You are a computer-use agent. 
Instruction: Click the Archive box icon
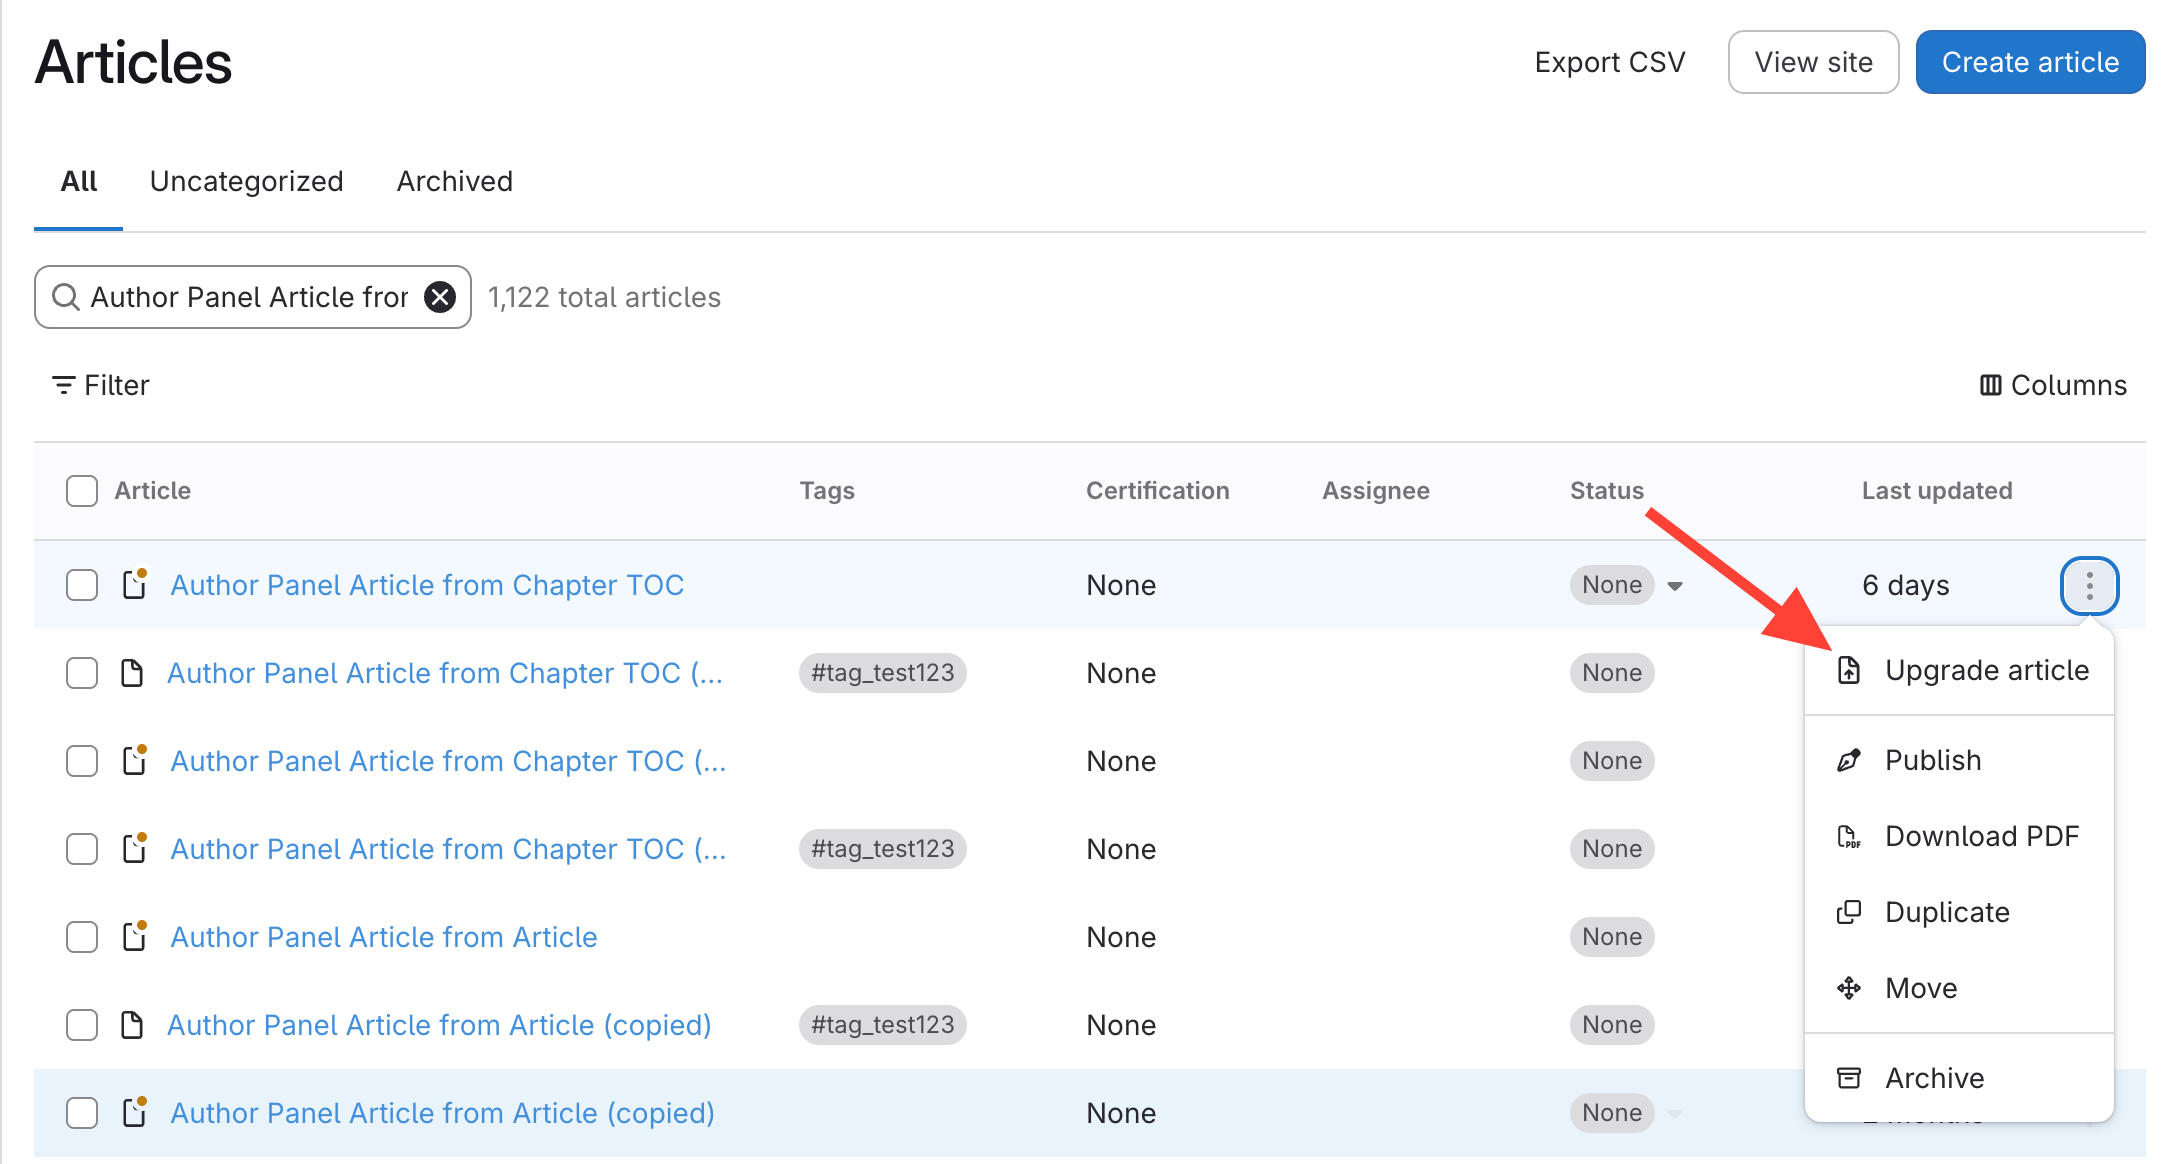(1849, 1078)
